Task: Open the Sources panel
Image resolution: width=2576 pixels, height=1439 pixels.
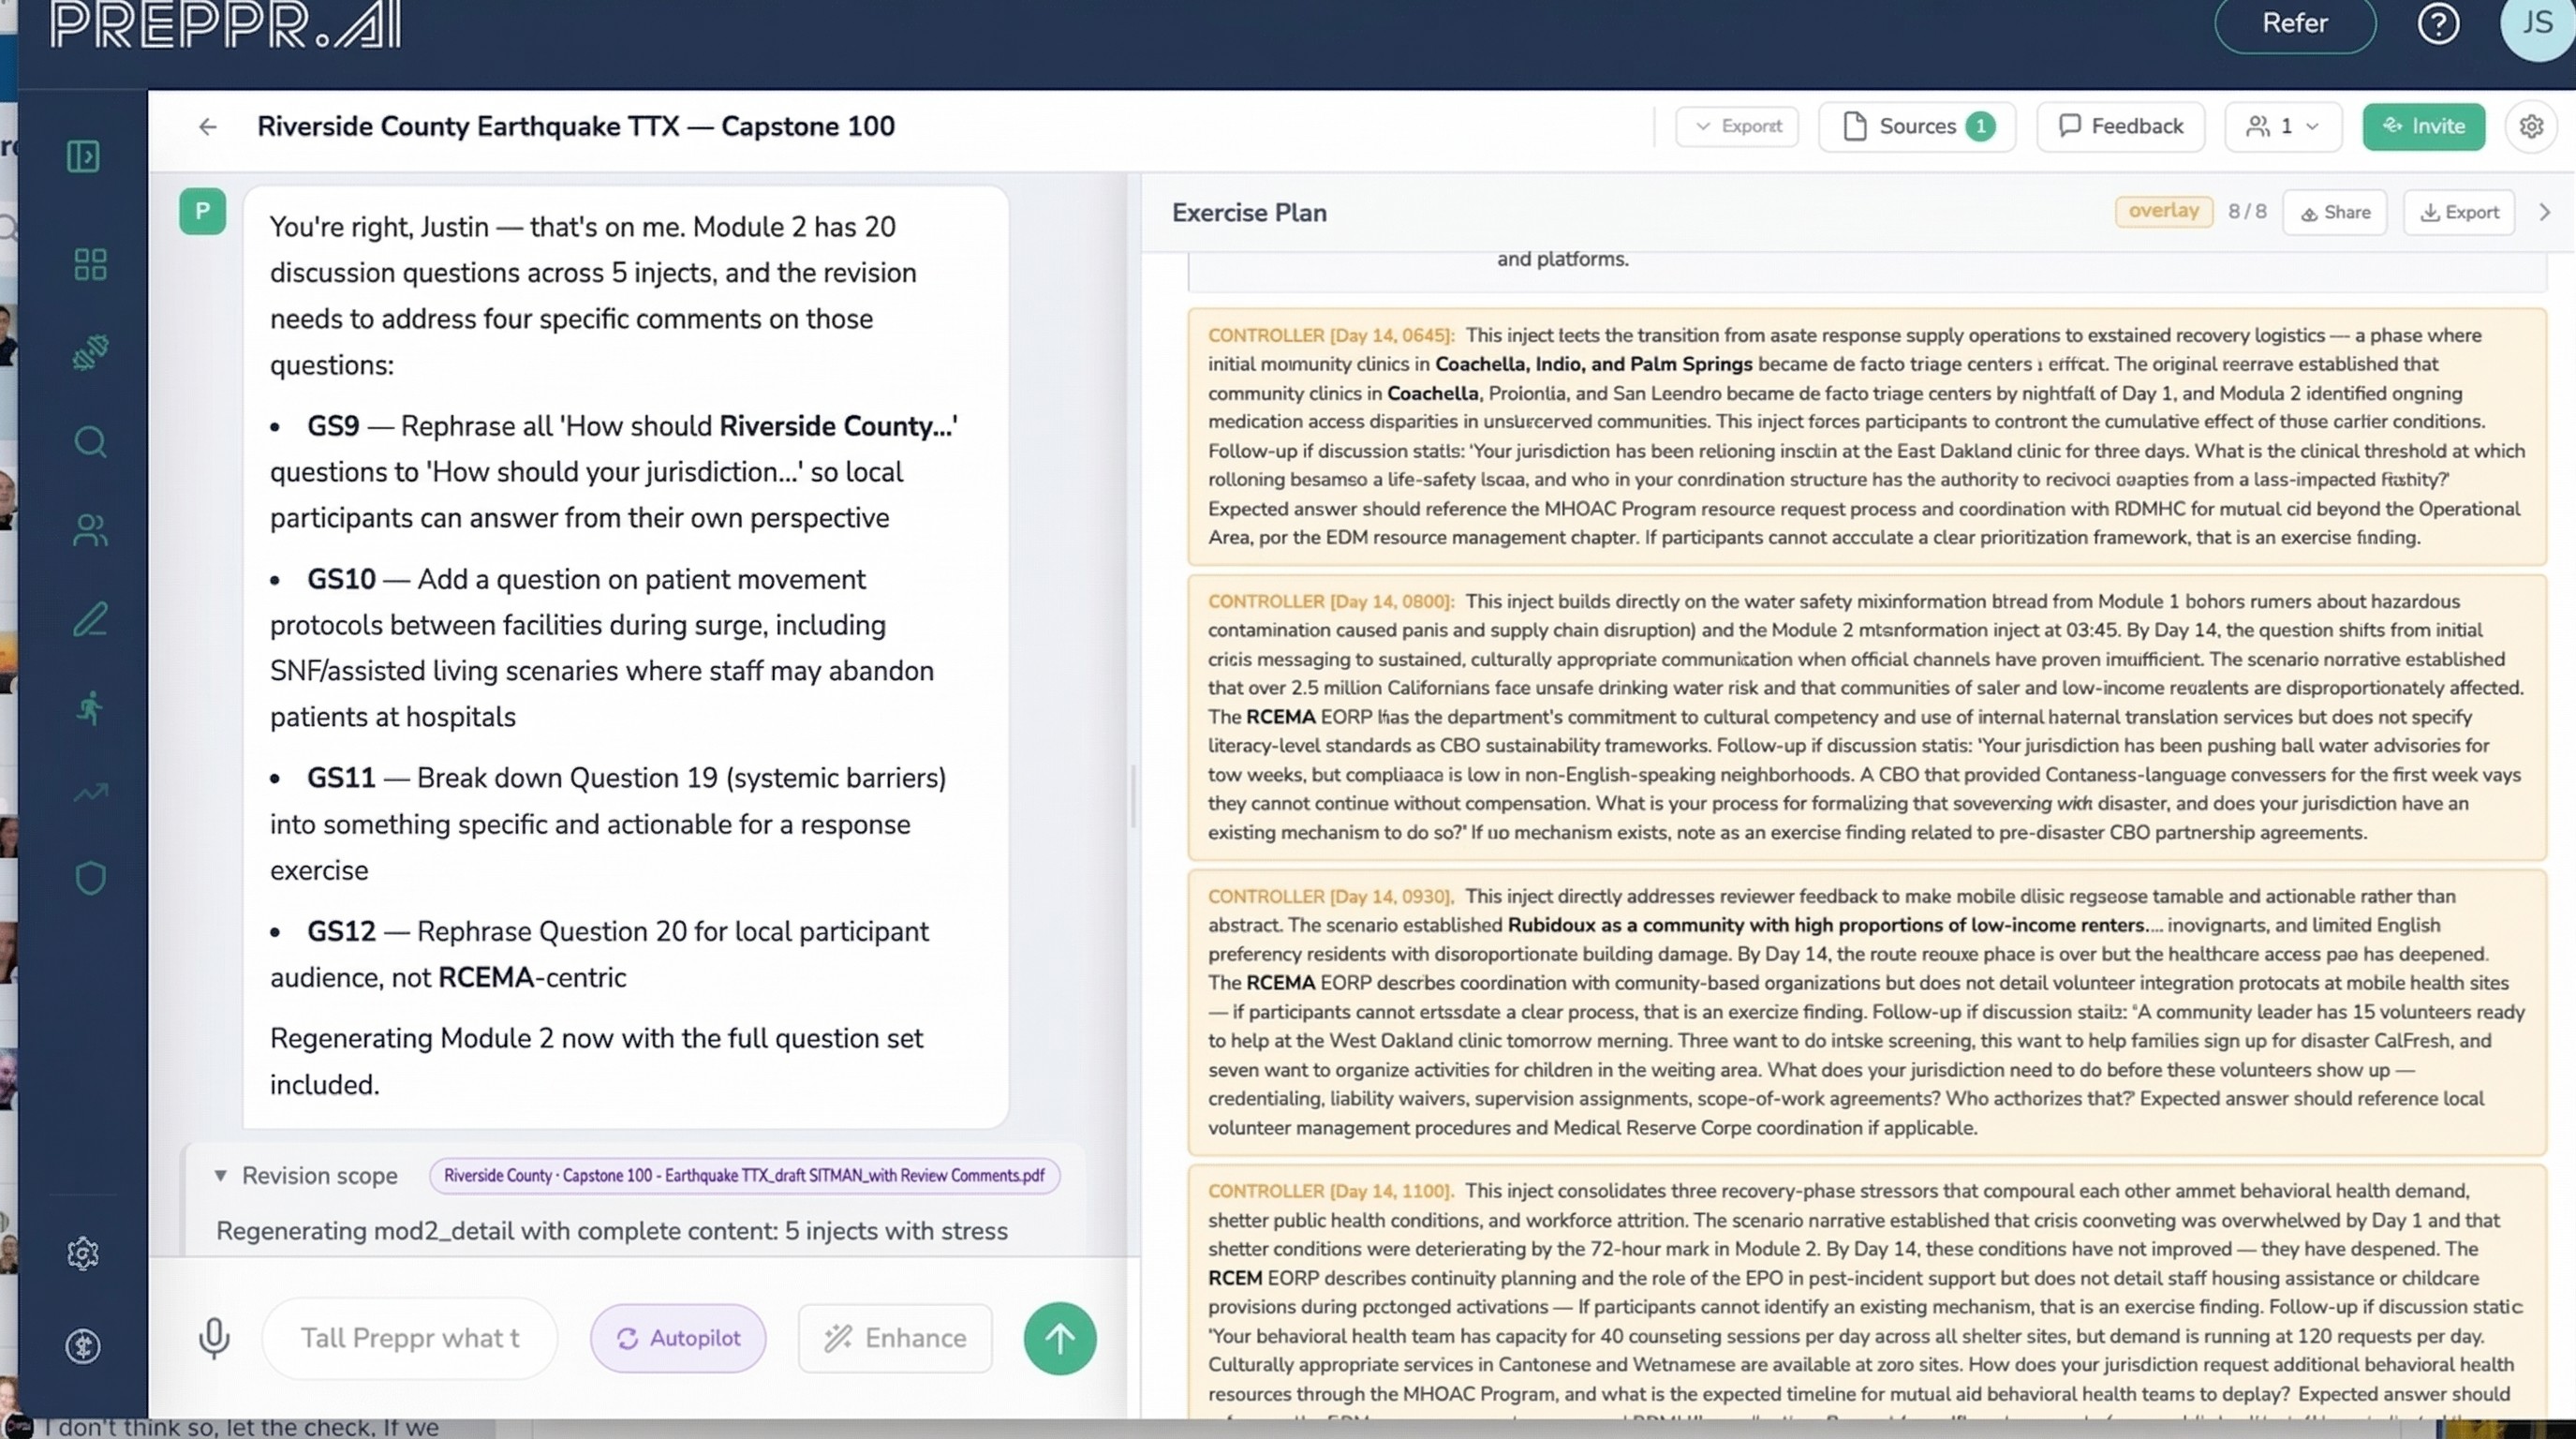Action: coord(1916,126)
